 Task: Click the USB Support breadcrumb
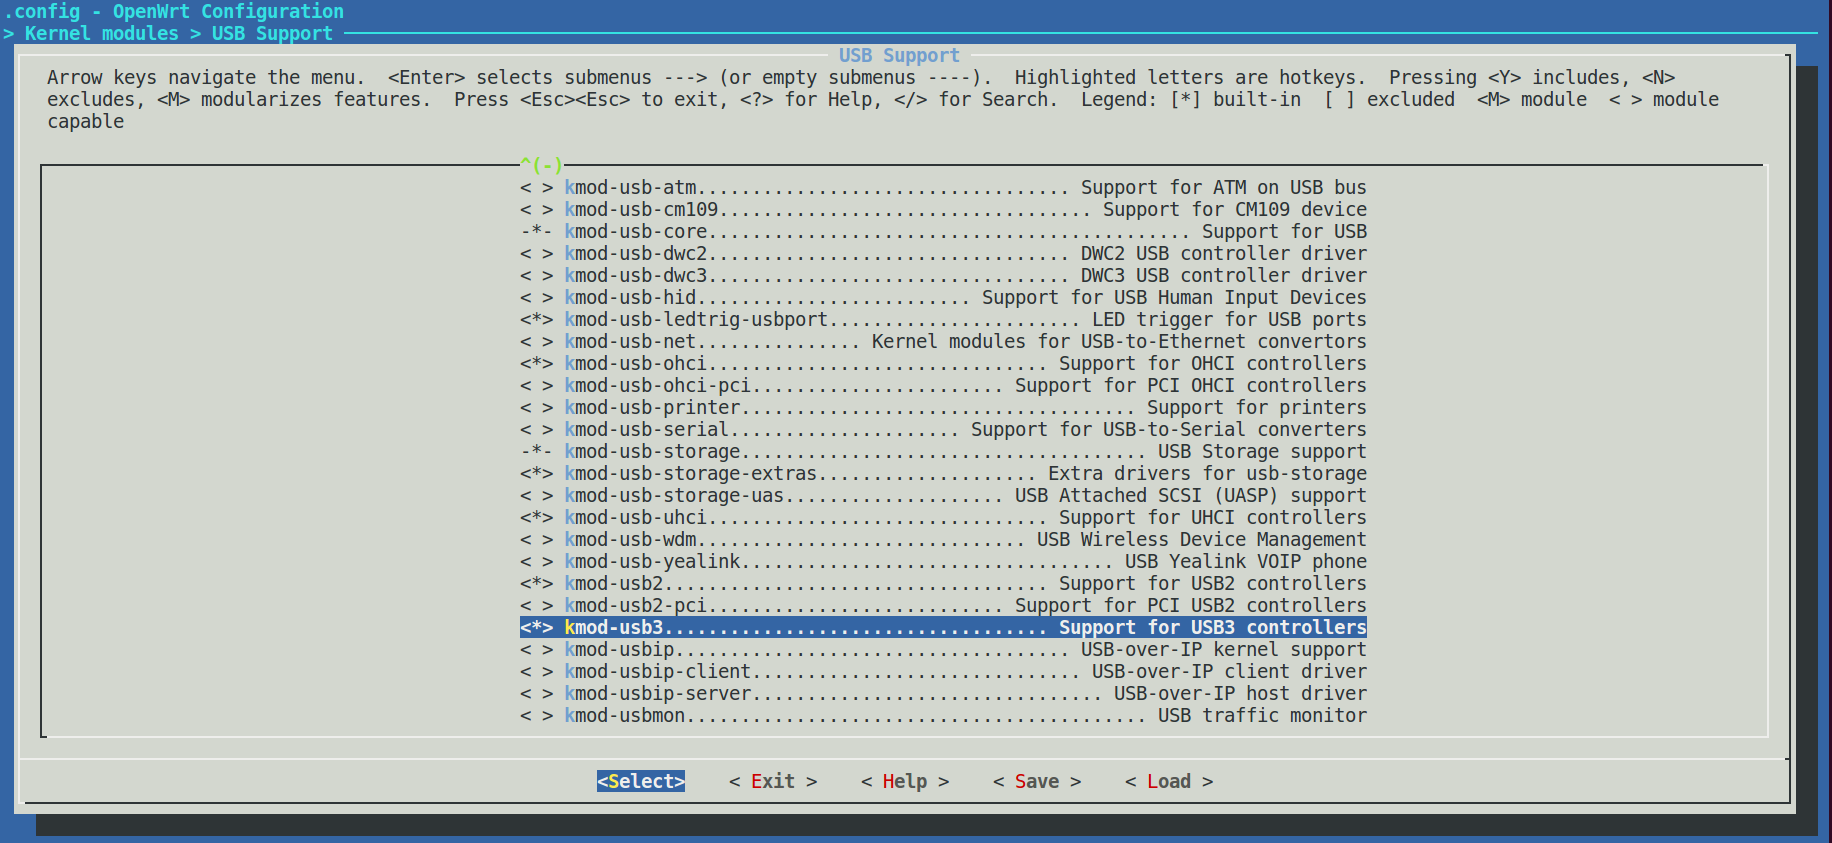pos(272,34)
